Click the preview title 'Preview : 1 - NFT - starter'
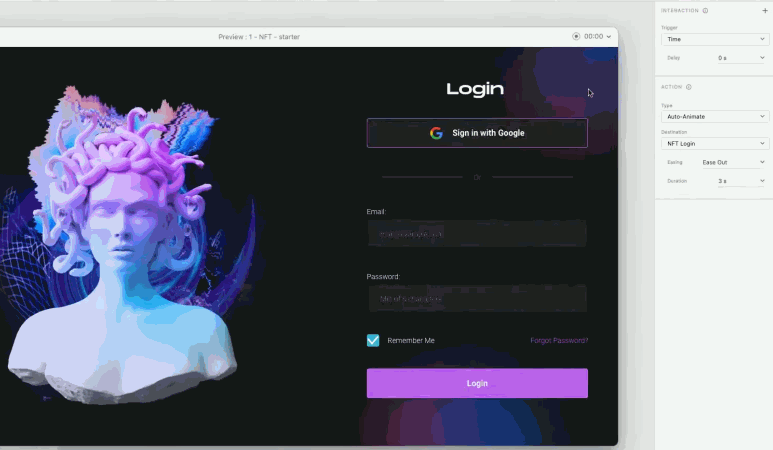Screen dimensions: 773x450 (x=259, y=37)
